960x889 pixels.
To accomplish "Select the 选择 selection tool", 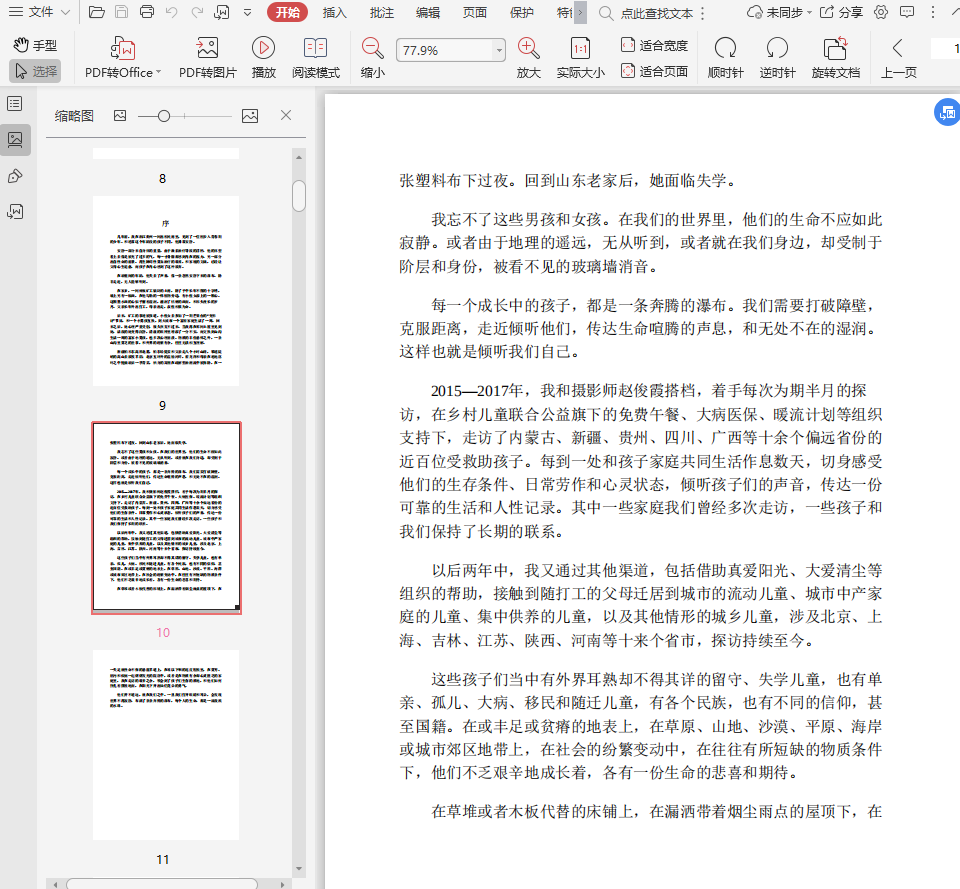I will [x=36, y=71].
